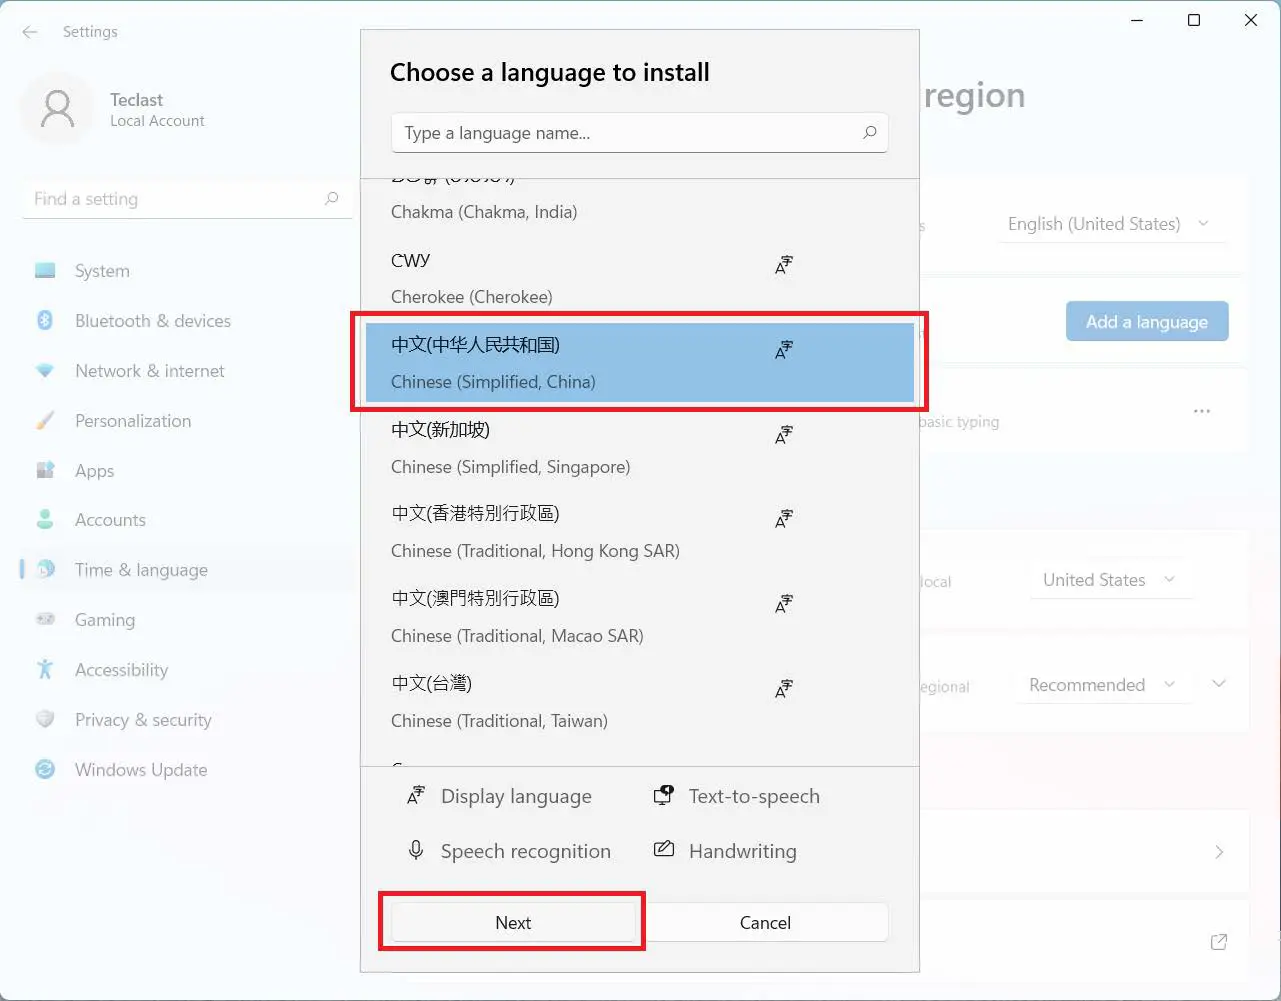Click the external link icon at bottom right
The height and width of the screenshot is (1001, 1281).
(x=1219, y=942)
